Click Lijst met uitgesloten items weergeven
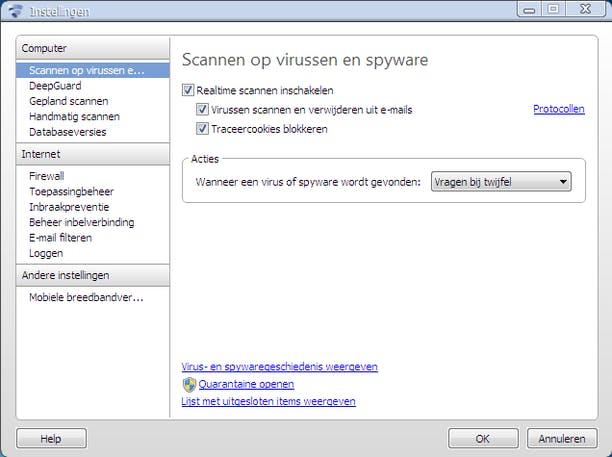 point(268,402)
